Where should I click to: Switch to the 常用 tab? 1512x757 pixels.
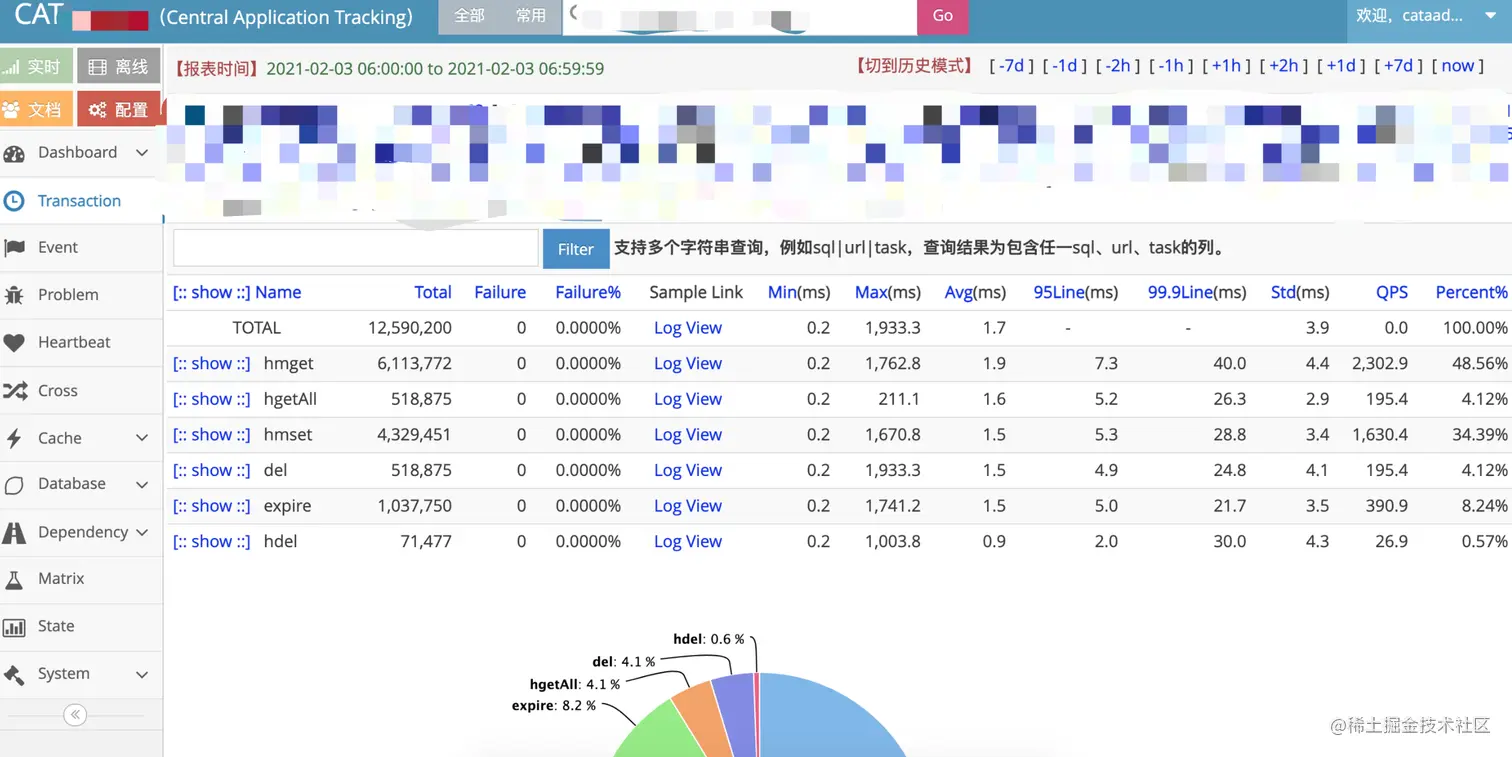531,16
